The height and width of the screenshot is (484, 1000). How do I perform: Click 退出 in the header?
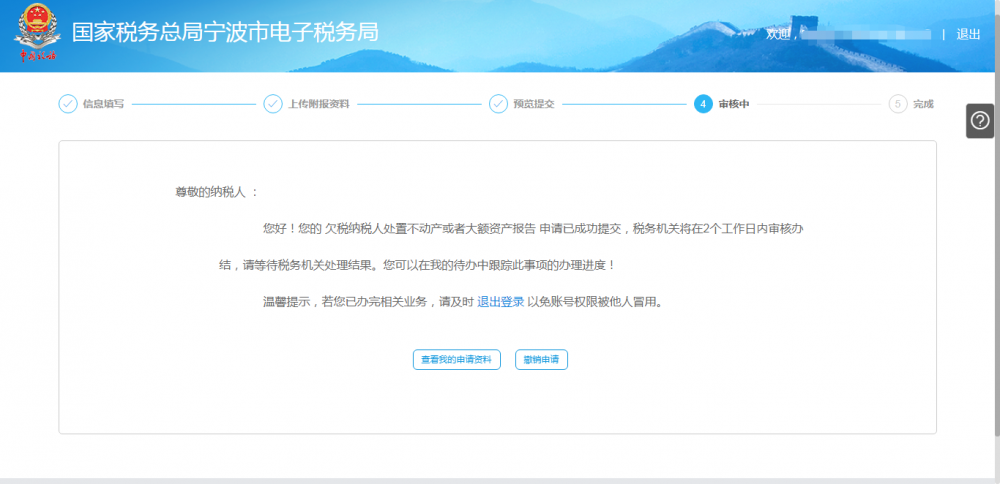(x=968, y=34)
